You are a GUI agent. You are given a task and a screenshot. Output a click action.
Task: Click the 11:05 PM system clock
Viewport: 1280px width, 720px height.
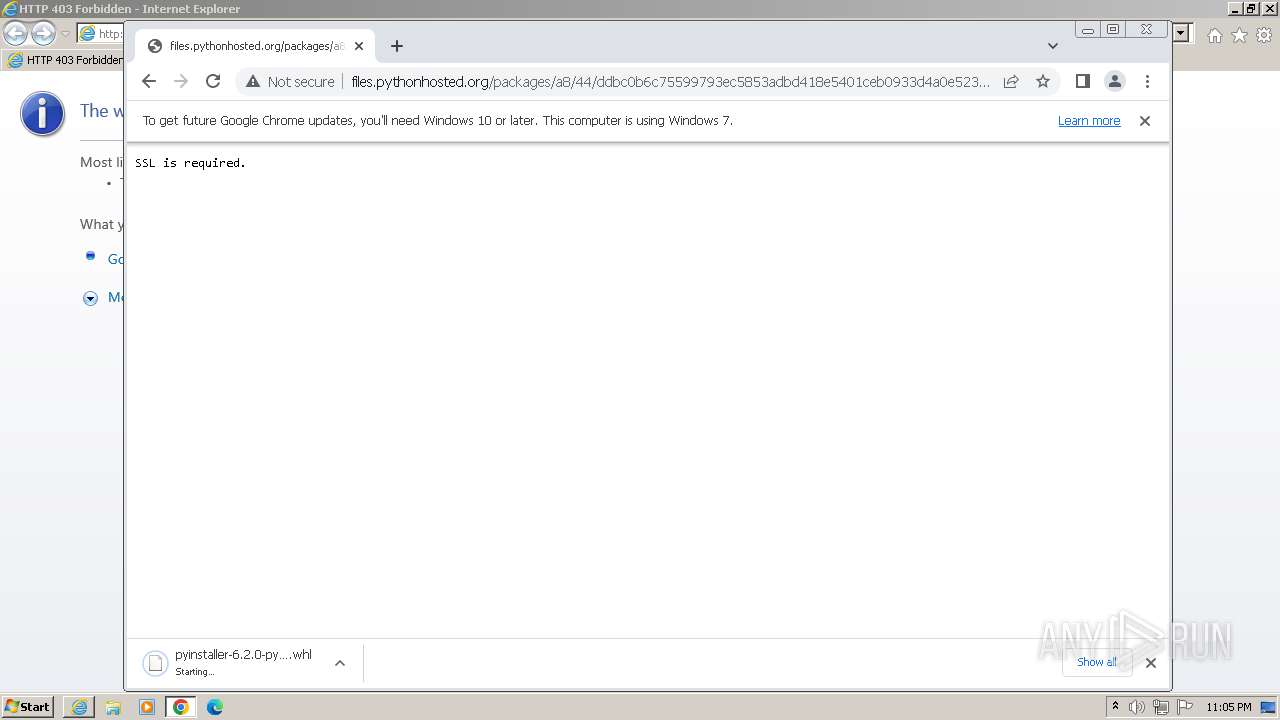pyautogui.click(x=1229, y=707)
